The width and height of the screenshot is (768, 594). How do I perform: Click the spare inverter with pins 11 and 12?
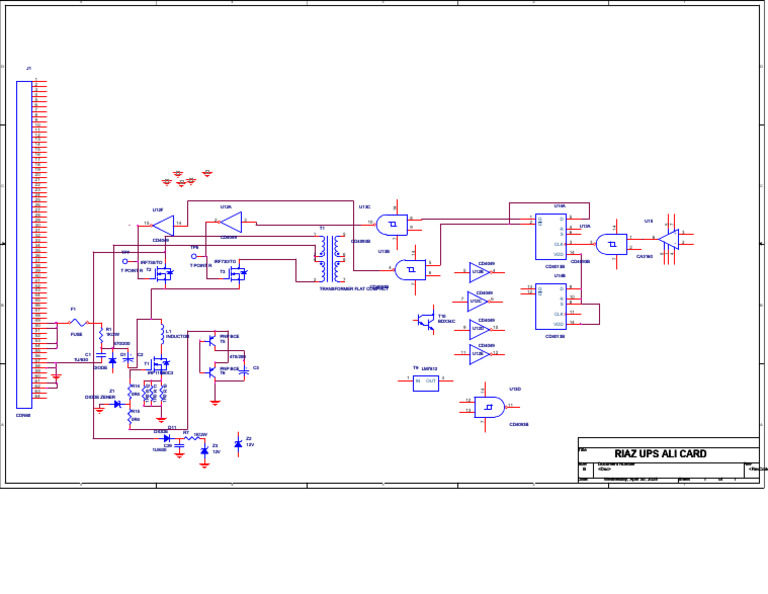click(479, 354)
